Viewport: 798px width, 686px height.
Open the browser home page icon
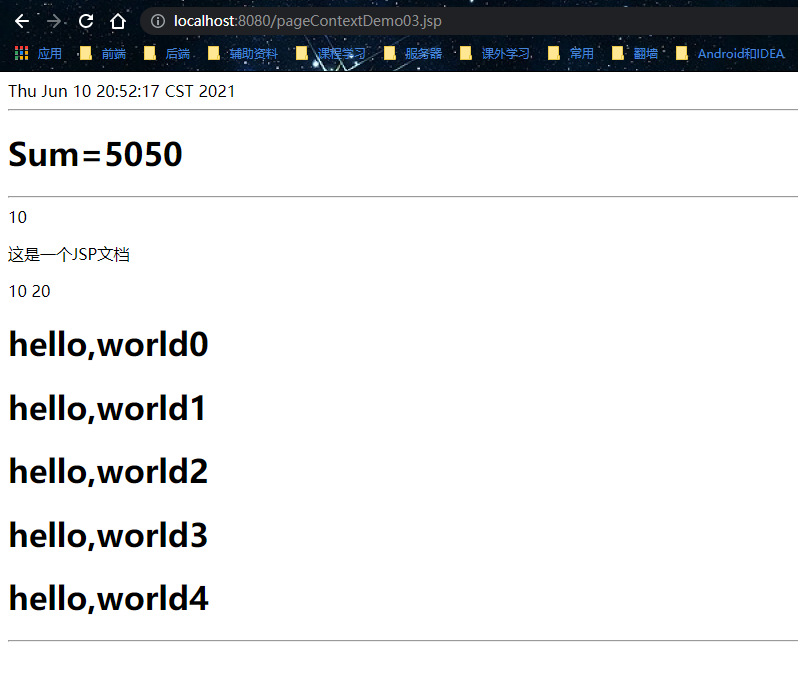118,21
